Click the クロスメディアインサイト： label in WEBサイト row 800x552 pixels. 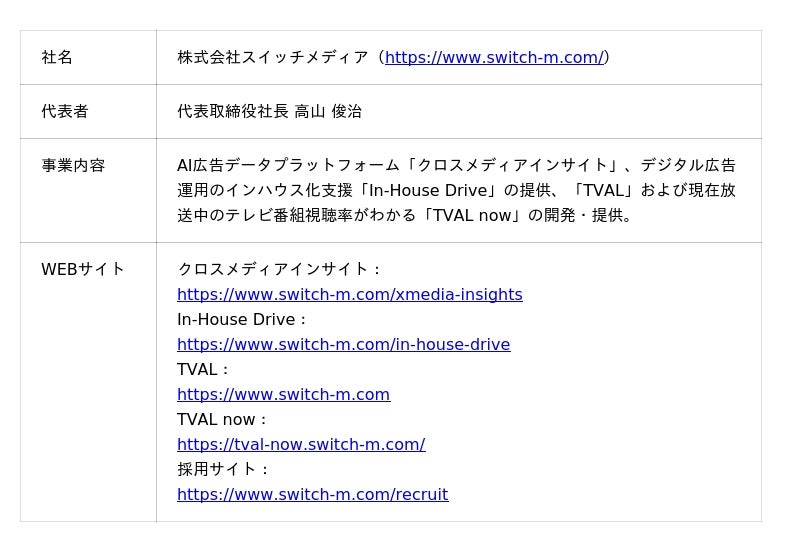tap(280, 269)
